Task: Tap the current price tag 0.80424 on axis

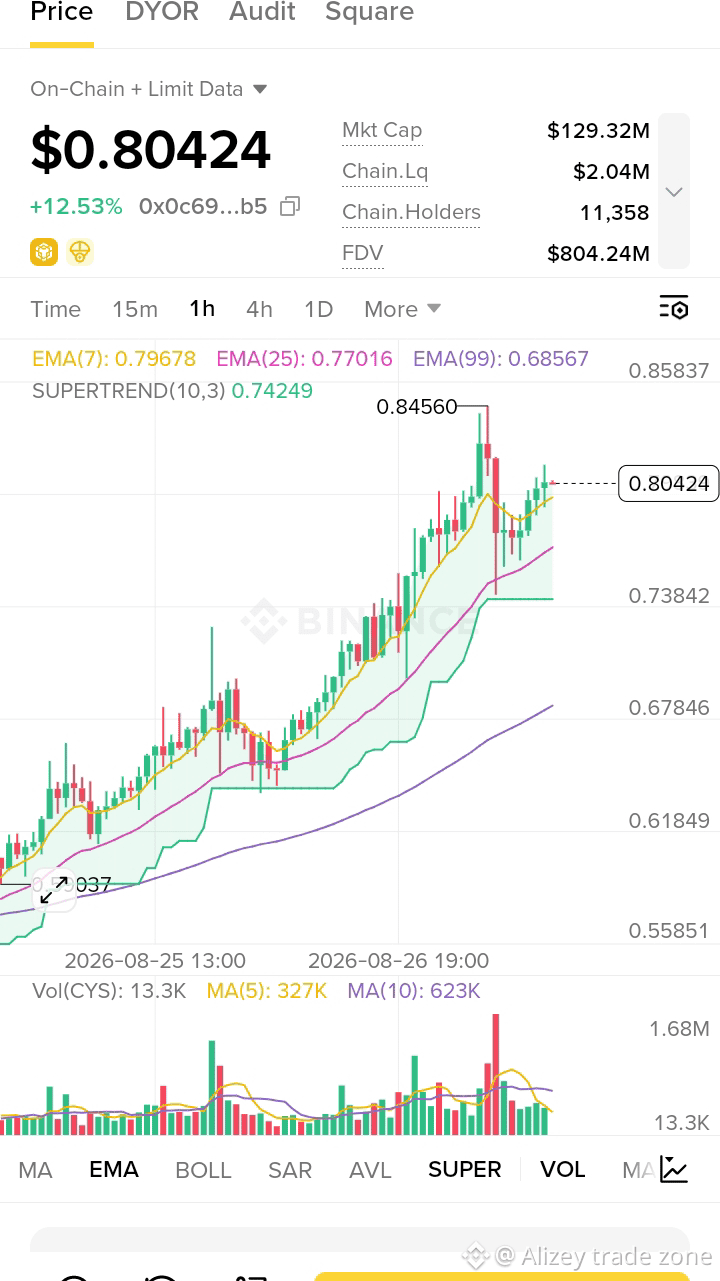Action: [669, 484]
